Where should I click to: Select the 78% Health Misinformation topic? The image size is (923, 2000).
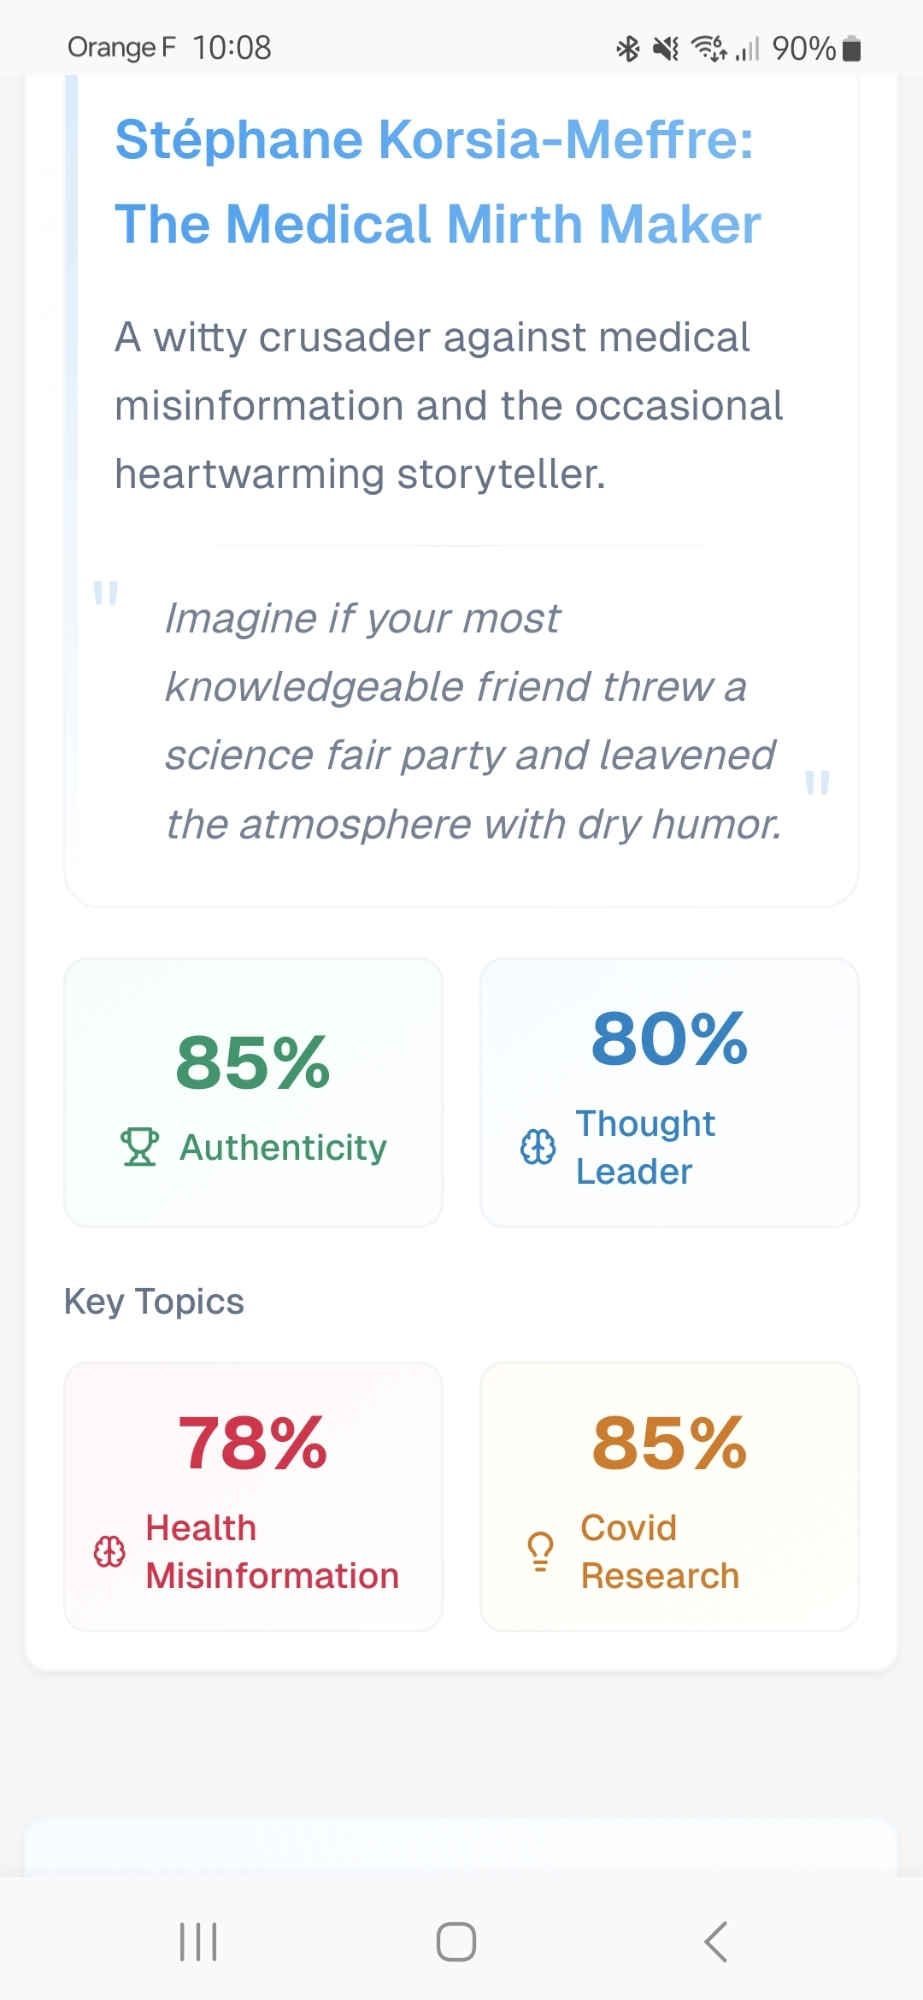[x=253, y=1496]
